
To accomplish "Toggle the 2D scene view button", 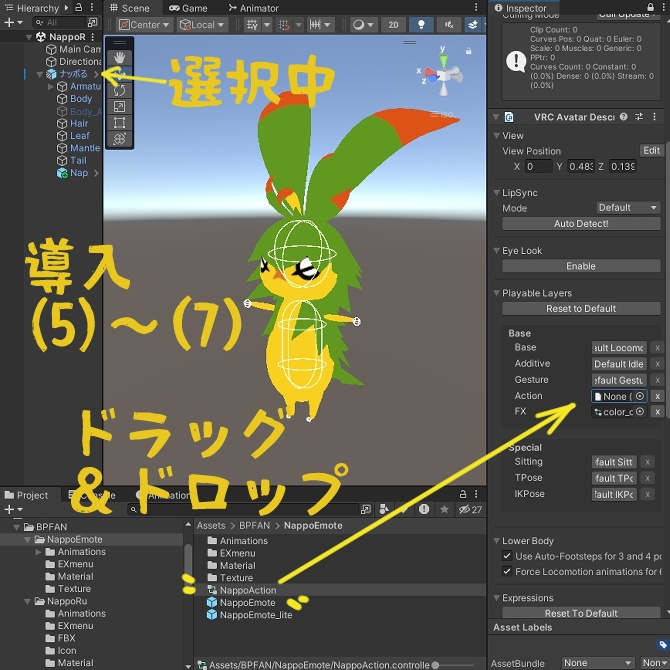I will click(393, 25).
